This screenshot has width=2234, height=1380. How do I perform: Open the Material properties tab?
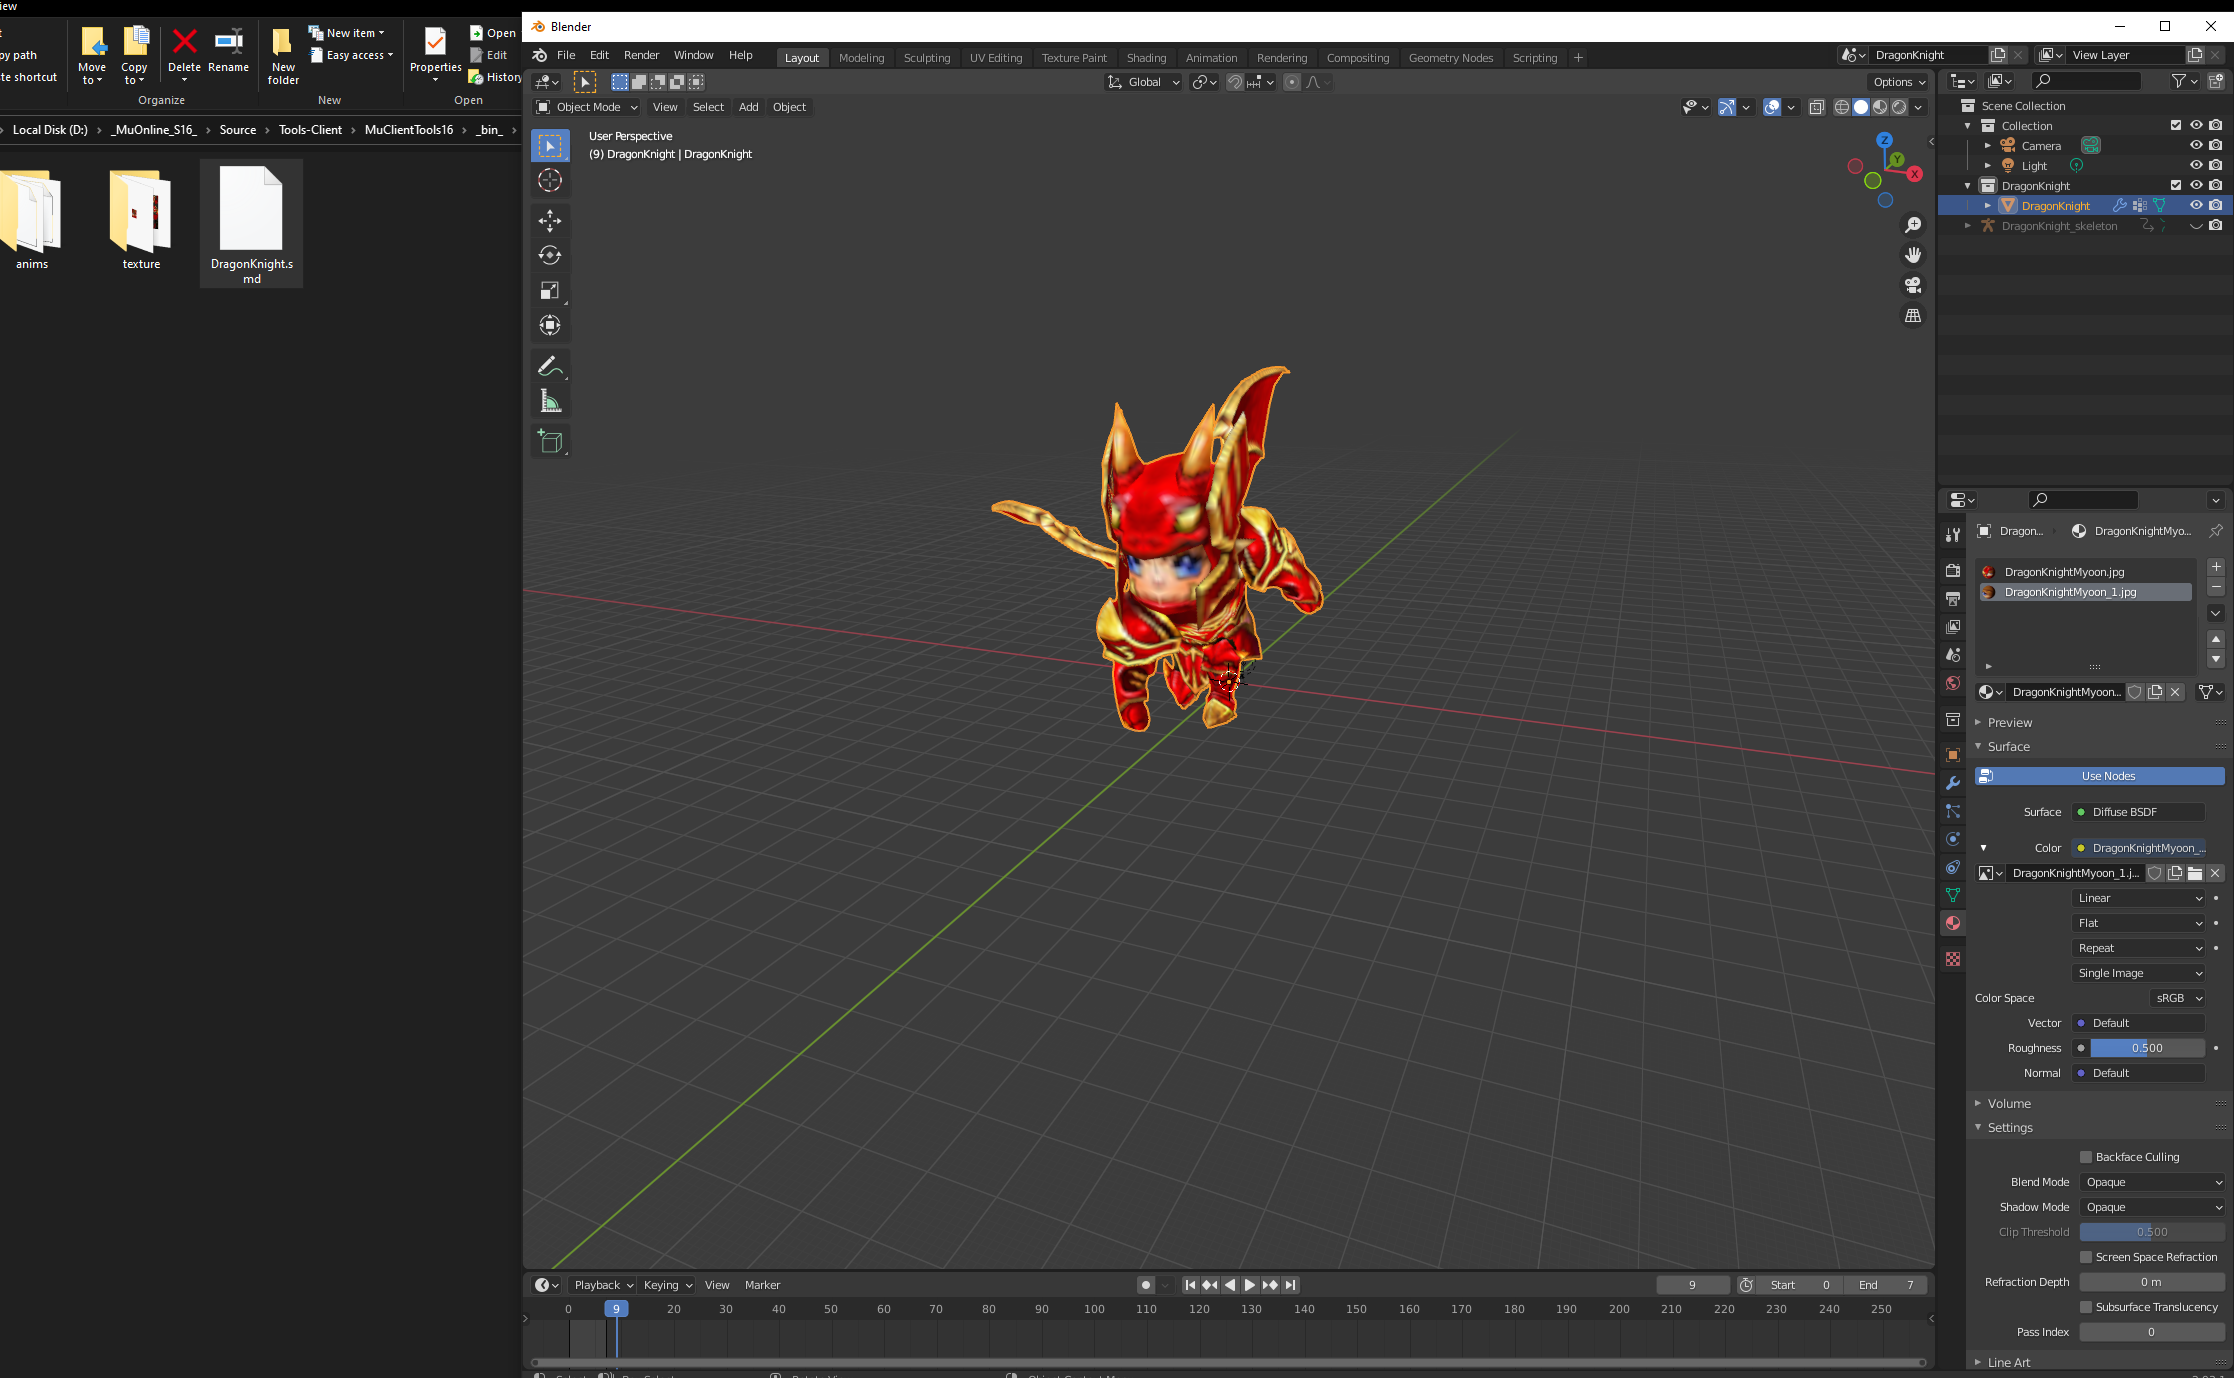(1953, 924)
